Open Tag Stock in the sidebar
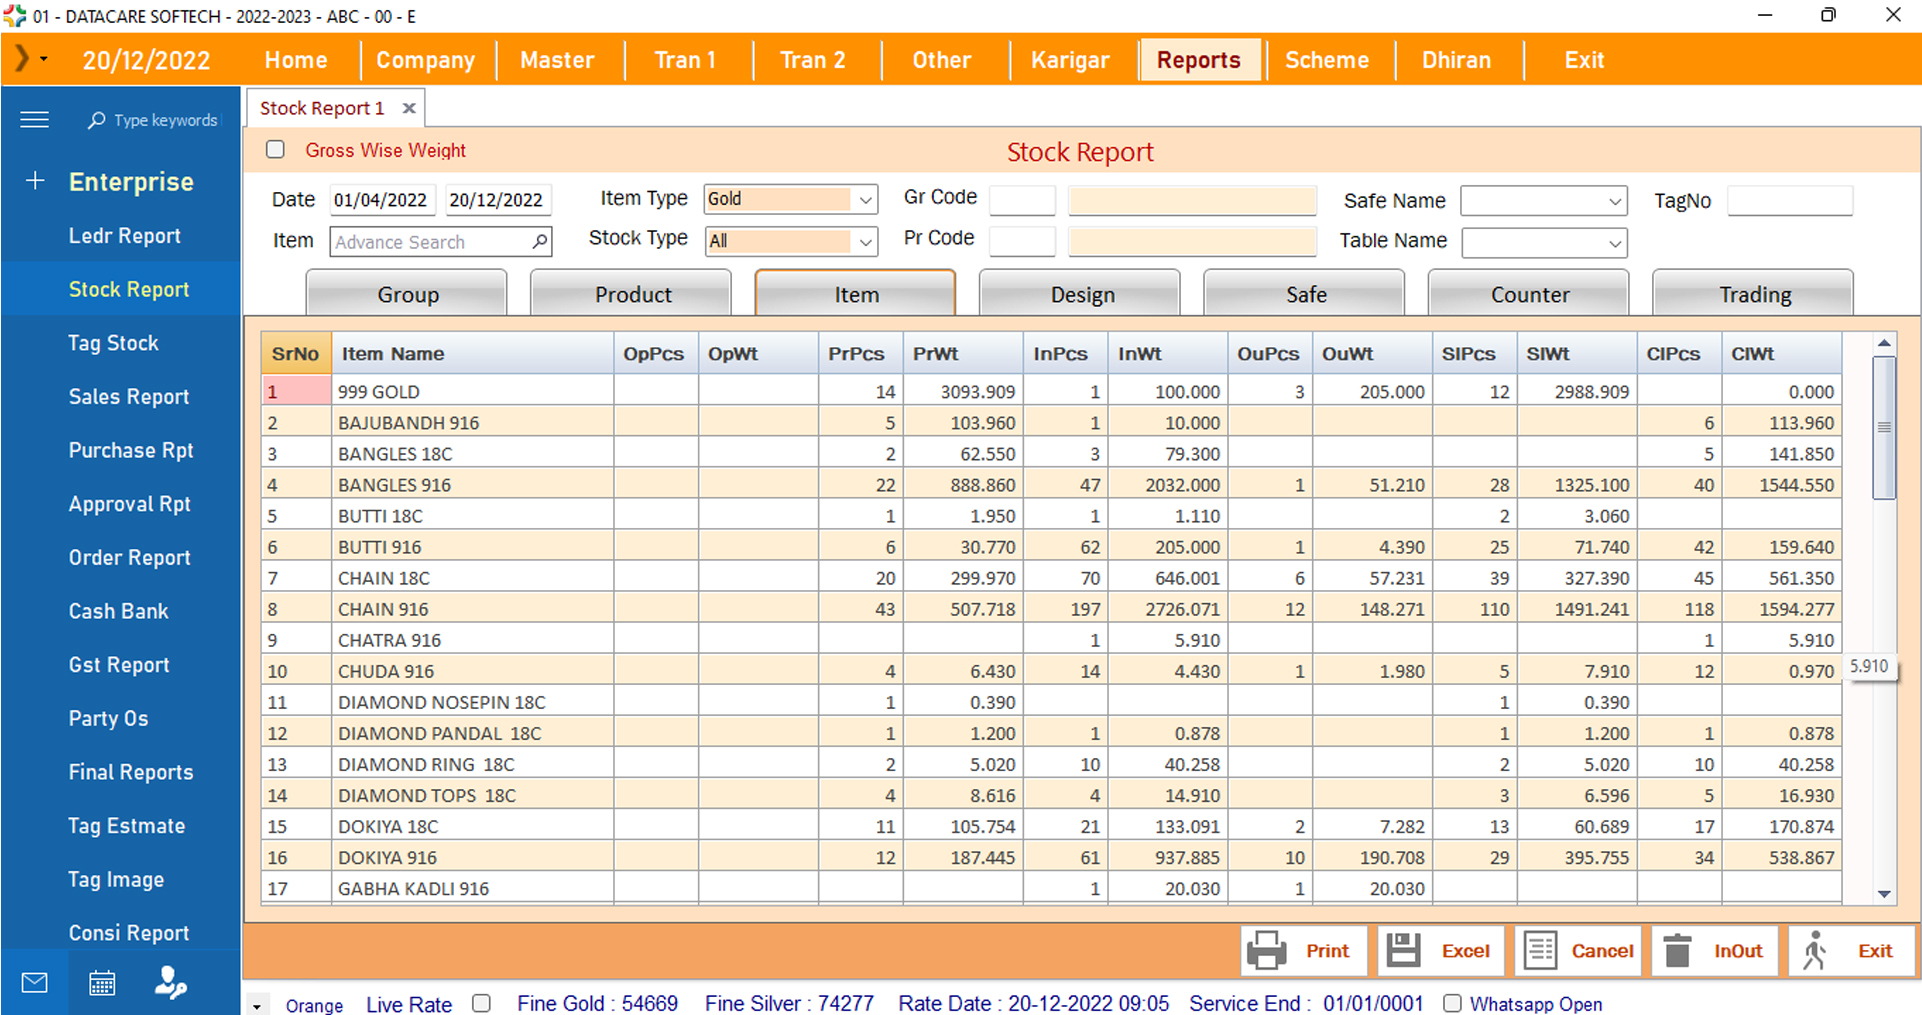Image resolution: width=1922 pixels, height=1015 pixels. [113, 343]
